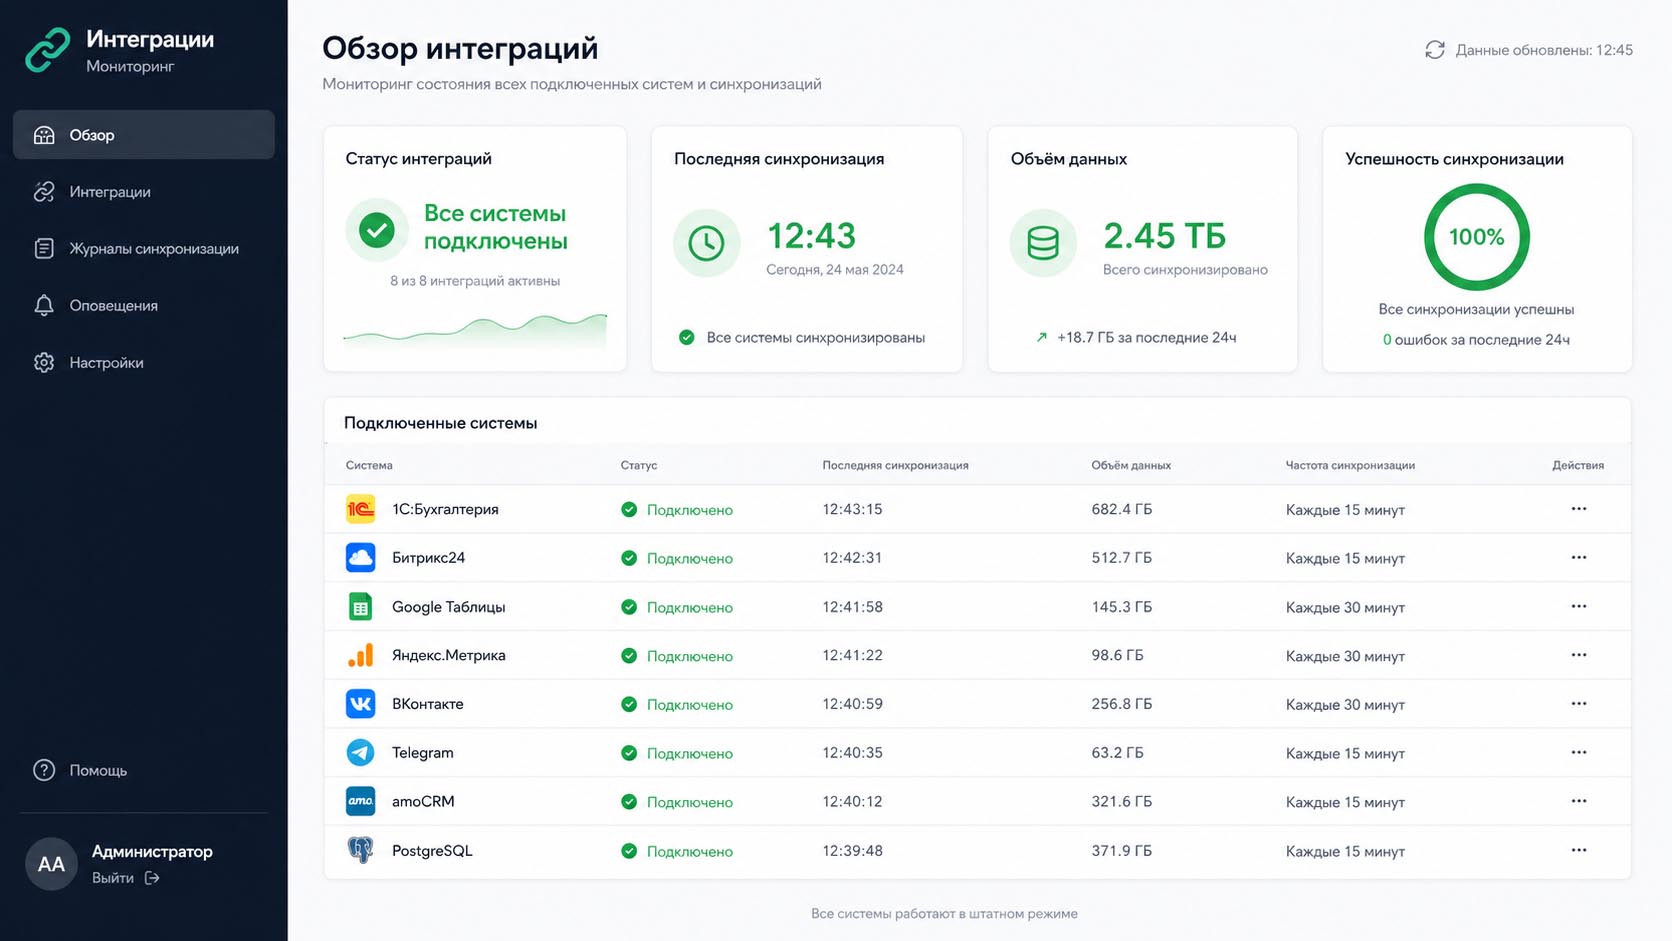This screenshot has height=941, width=1672.
Task: Open the Обзор sidebar item
Action: [144, 135]
